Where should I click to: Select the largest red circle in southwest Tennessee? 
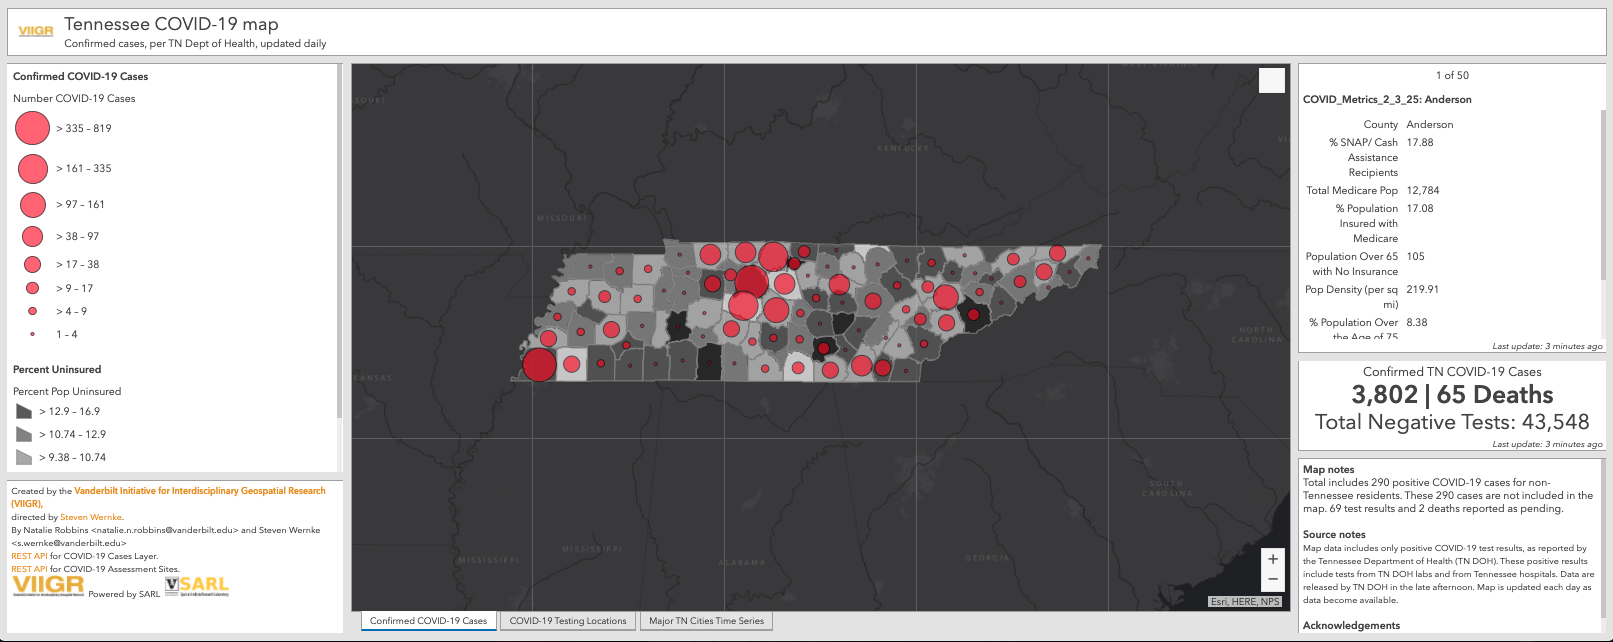pos(539,365)
